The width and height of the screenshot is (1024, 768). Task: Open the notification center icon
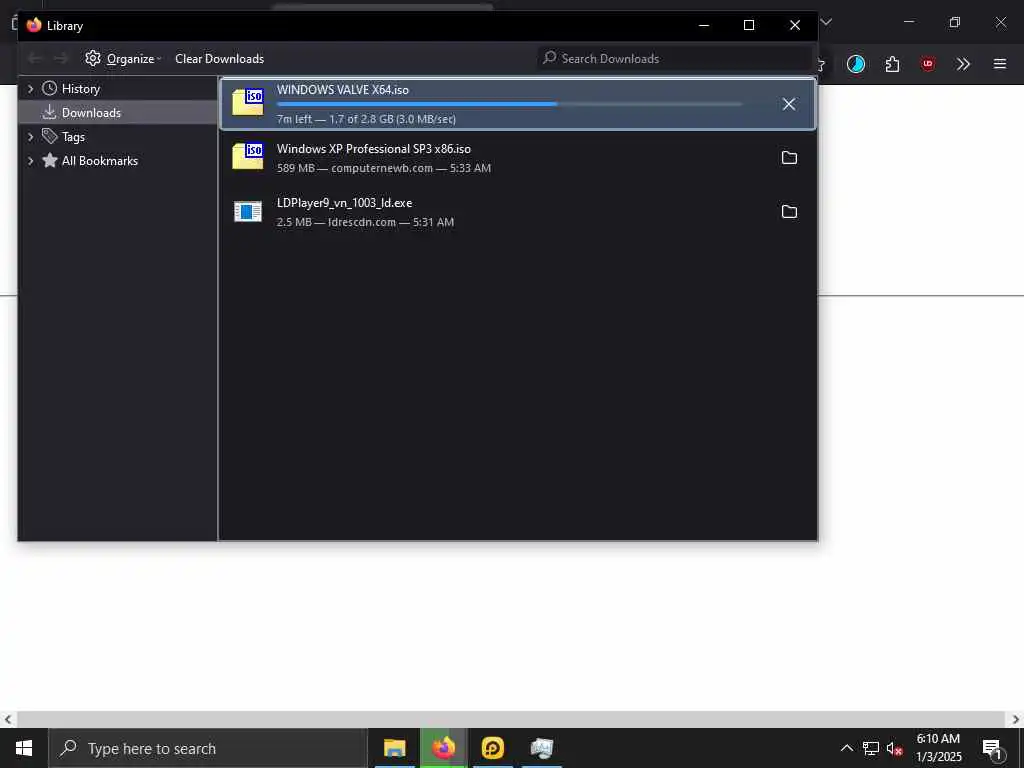[x=992, y=748]
